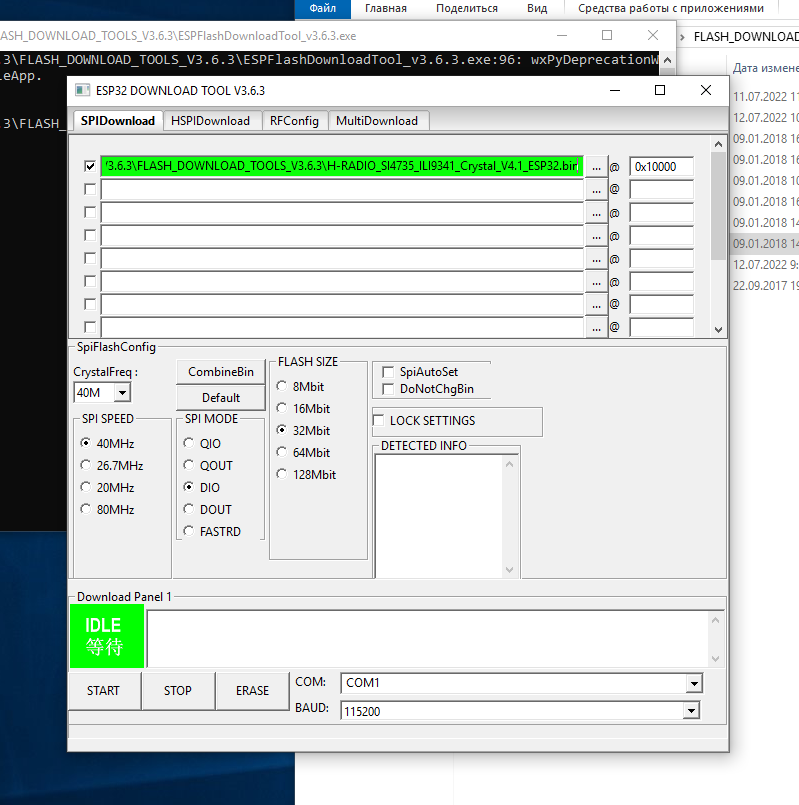Click Explorer row dated 11.07.2022
The image size is (799, 805).
(765, 97)
